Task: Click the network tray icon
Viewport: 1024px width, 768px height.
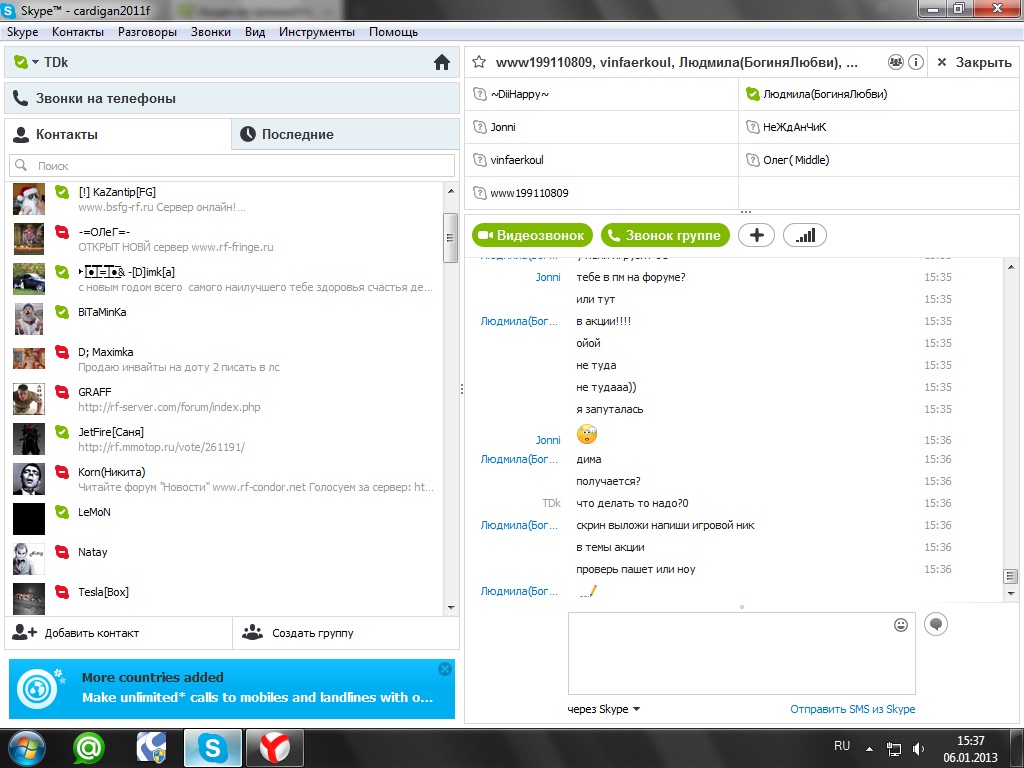Action: coord(893,749)
